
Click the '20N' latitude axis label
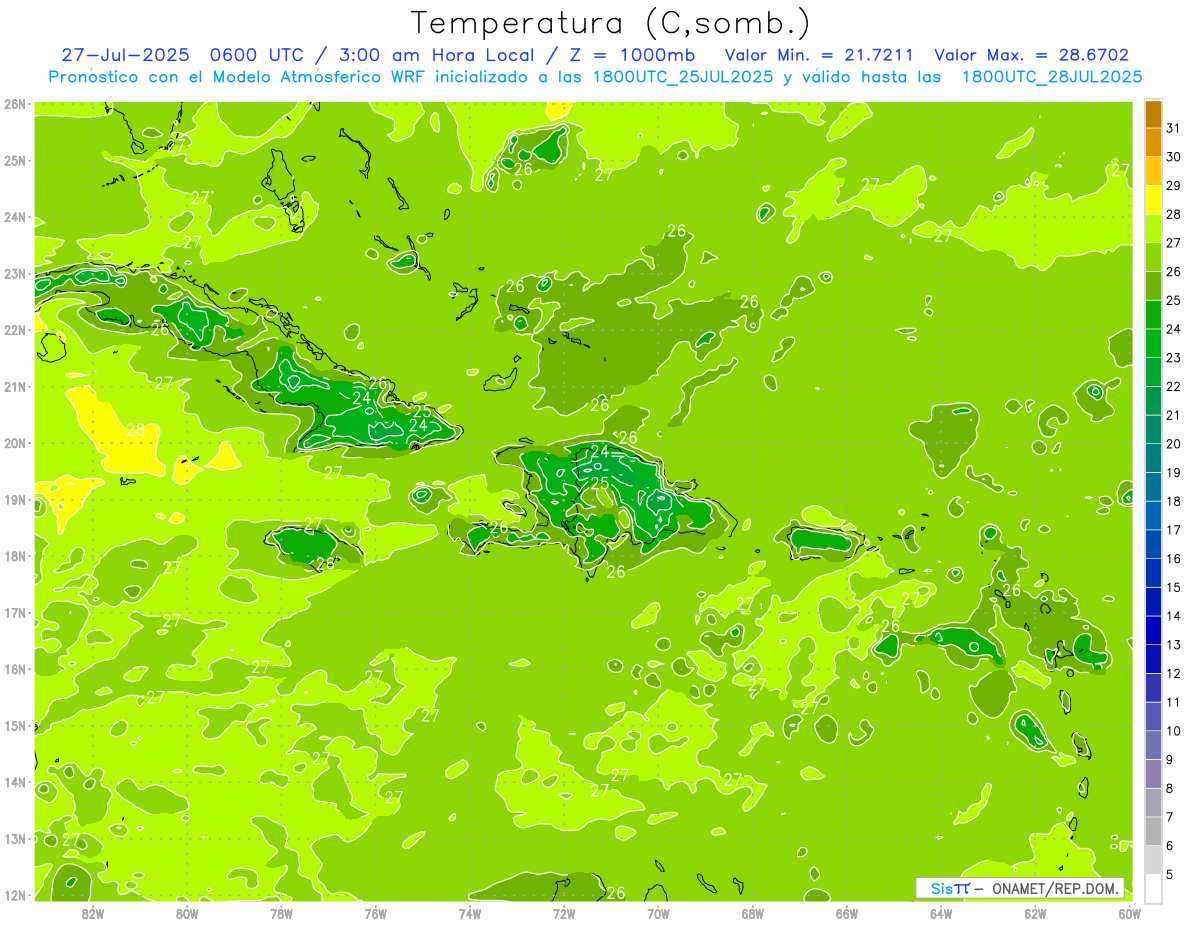[x=14, y=443]
